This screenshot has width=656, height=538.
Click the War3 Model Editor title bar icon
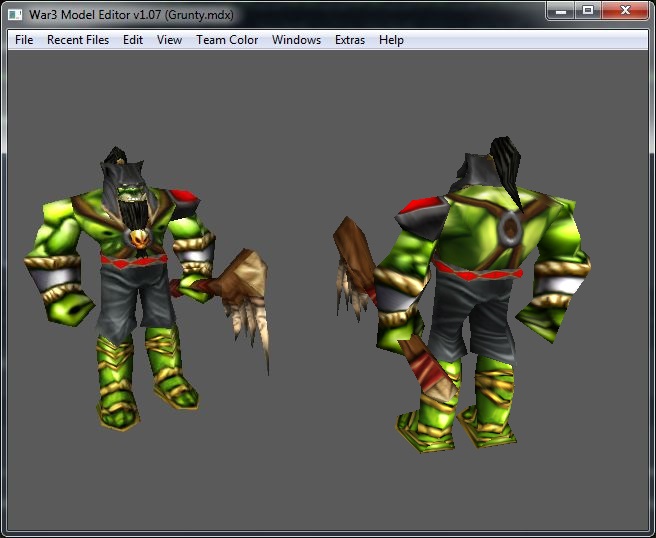tap(15, 15)
